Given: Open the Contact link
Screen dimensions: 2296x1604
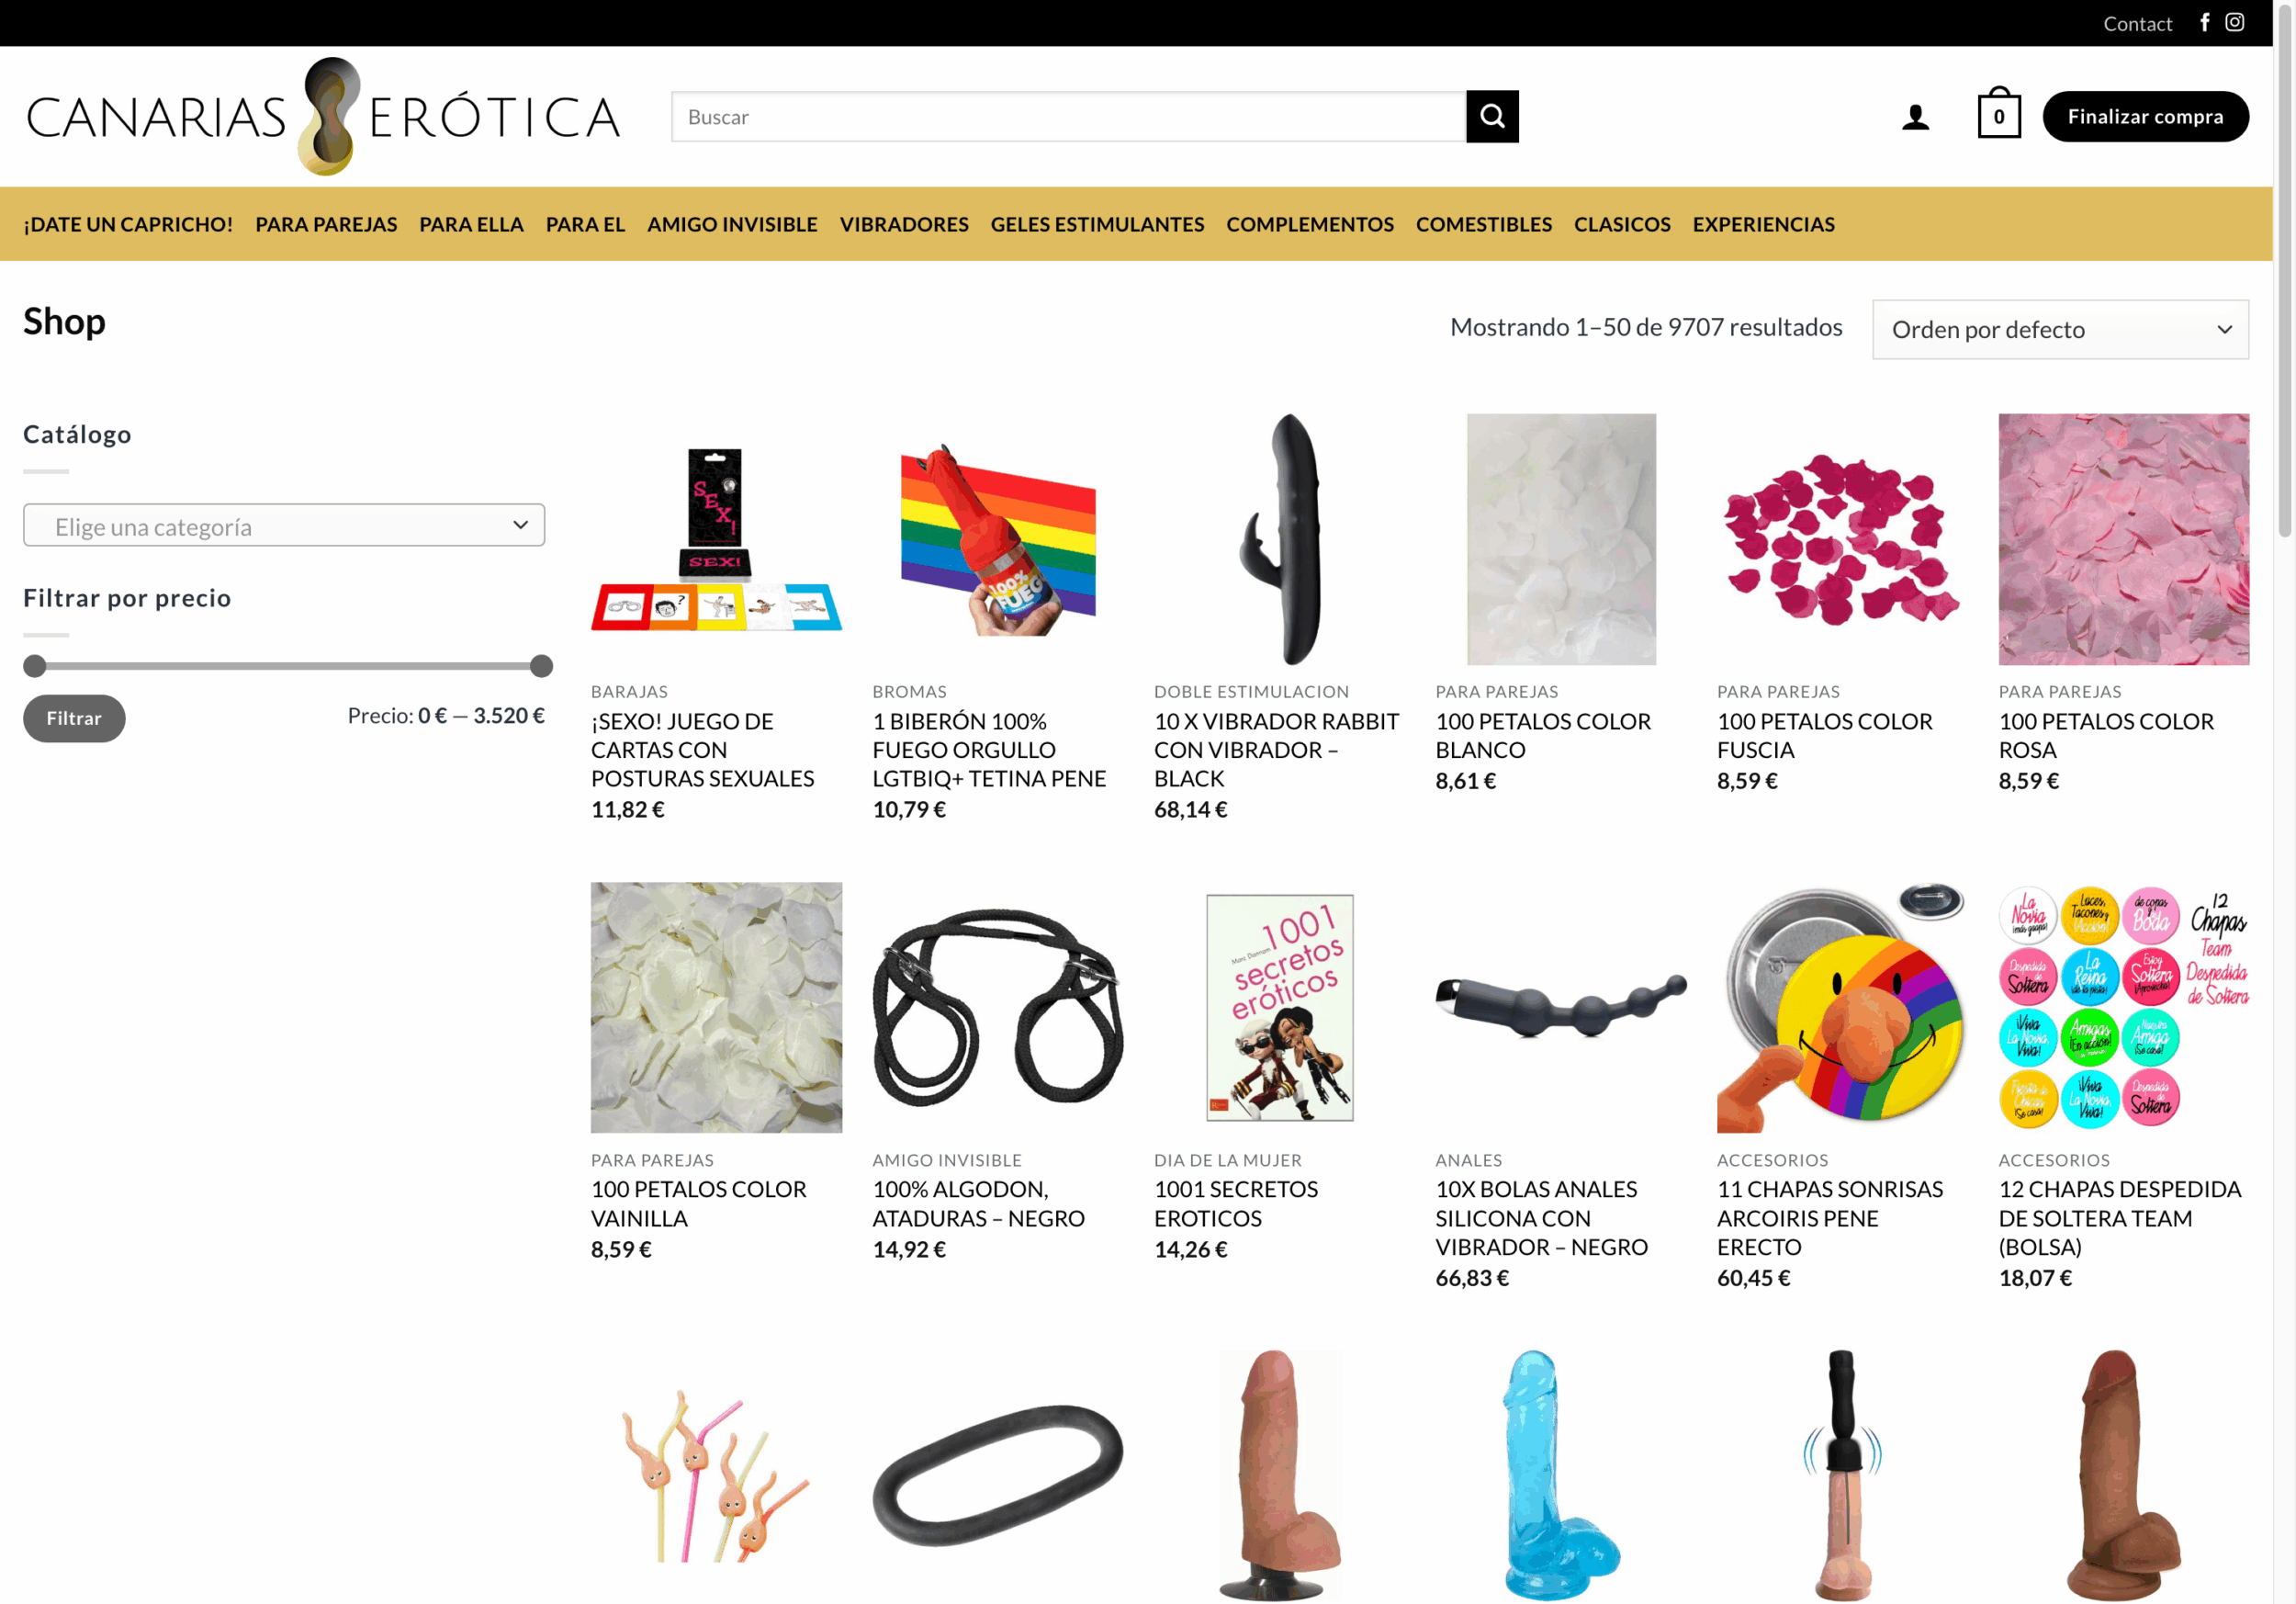Looking at the screenshot, I should [x=2137, y=23].
